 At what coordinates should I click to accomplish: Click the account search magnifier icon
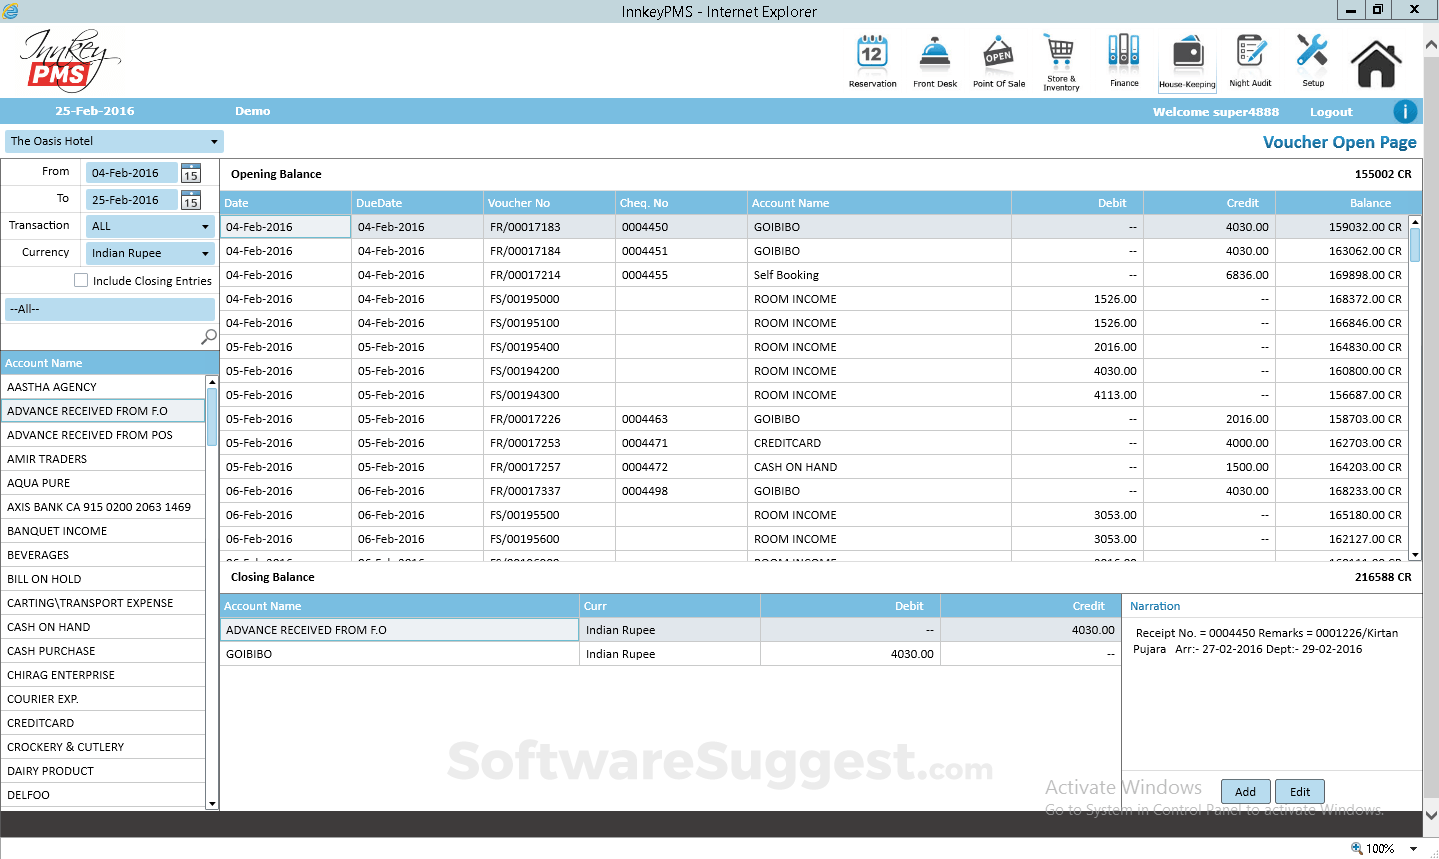click(208, 337)
